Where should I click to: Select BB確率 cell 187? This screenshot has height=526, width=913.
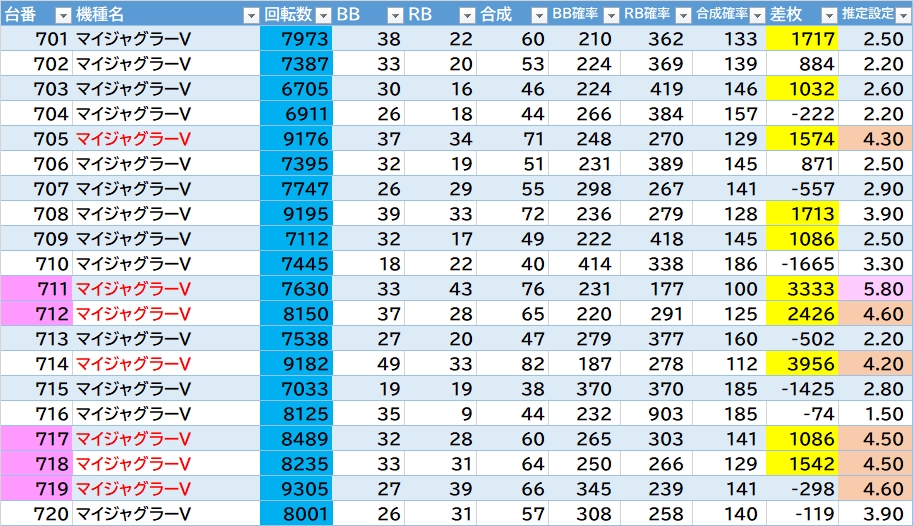(585, 363)
